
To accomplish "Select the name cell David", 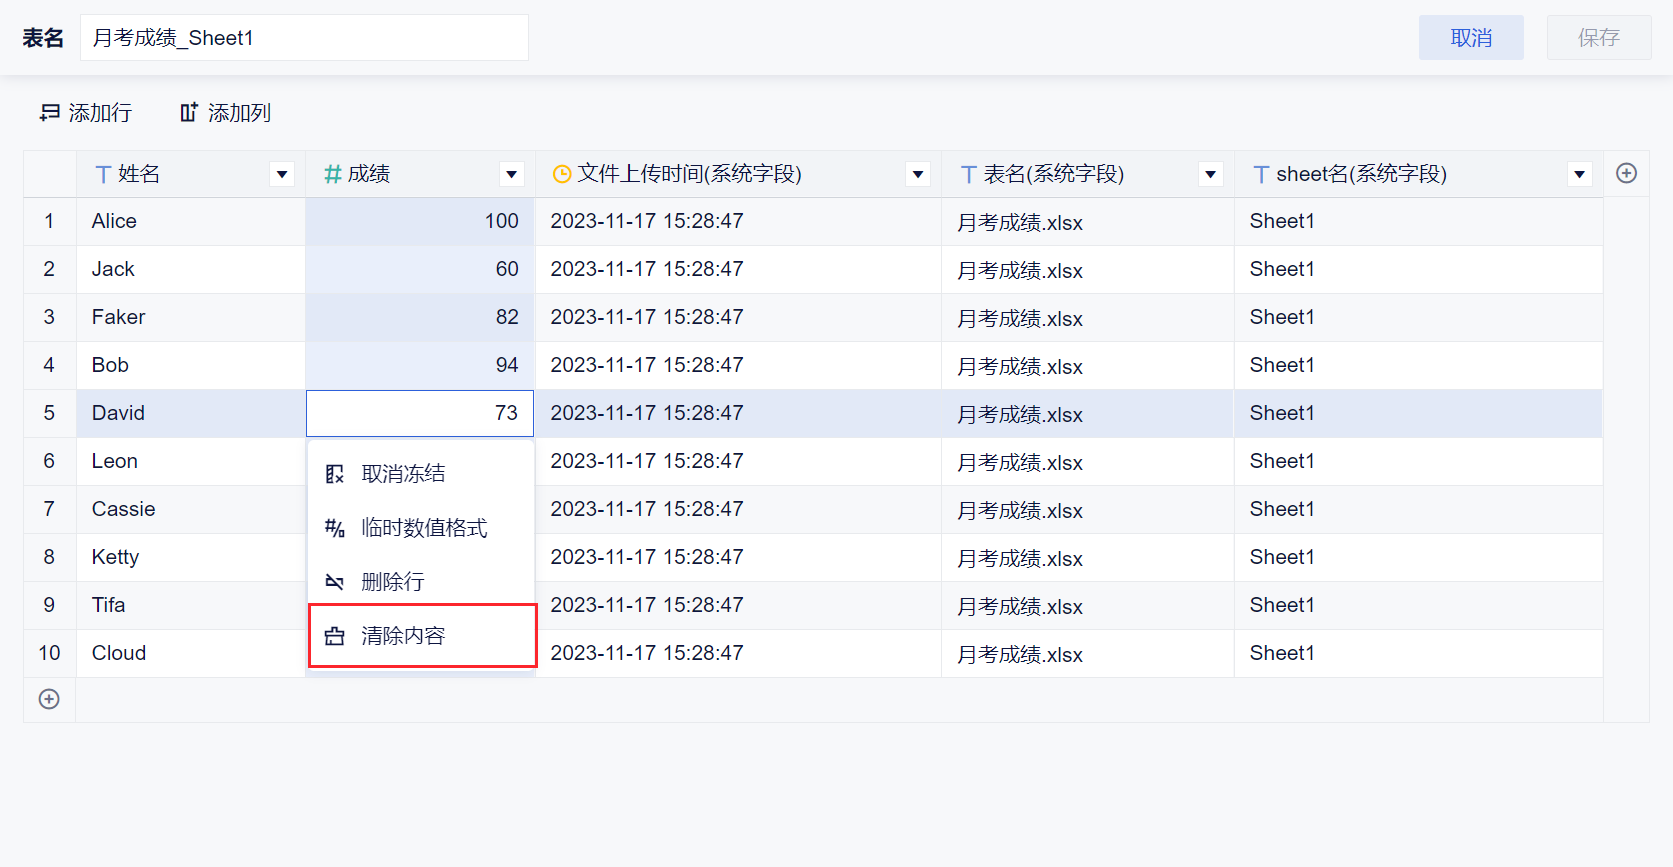I will (191, 413).
